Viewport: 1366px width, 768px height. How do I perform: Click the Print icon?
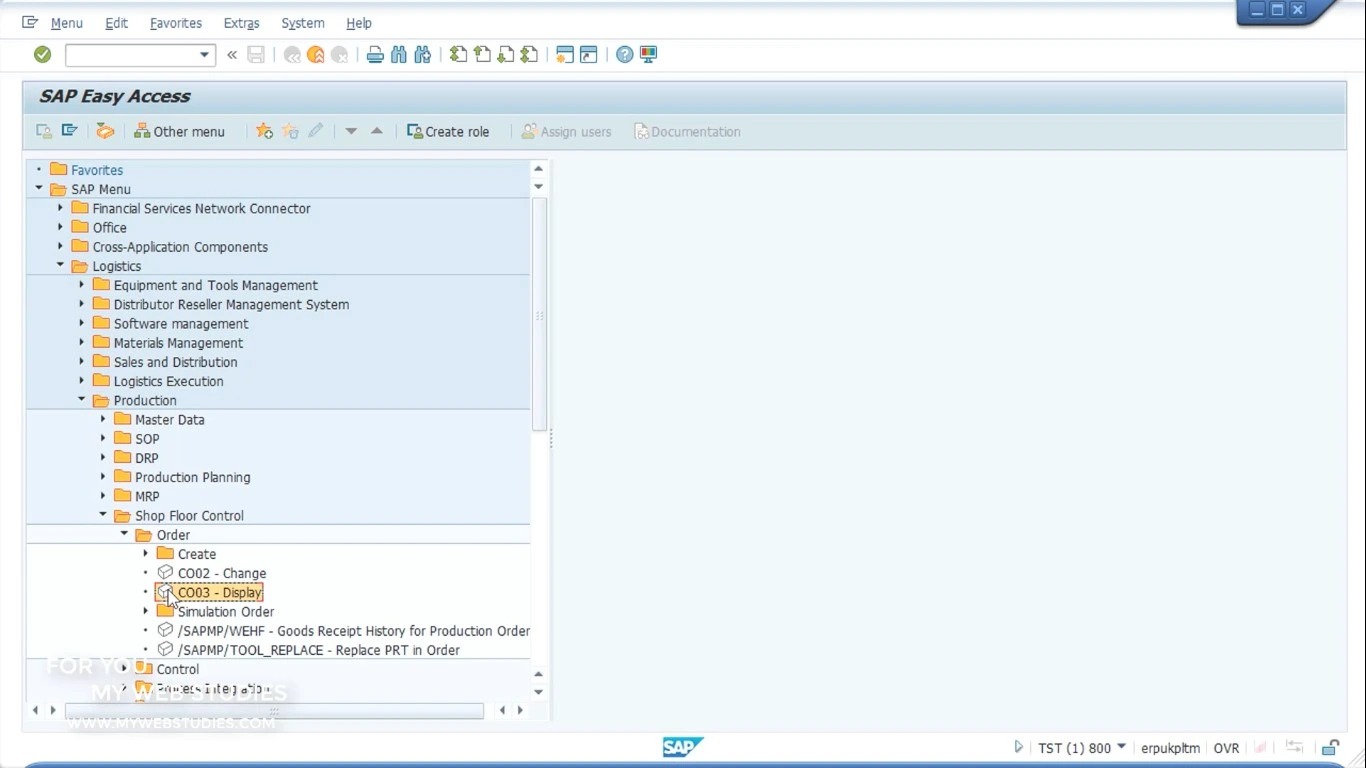click(x=375, y=55)
